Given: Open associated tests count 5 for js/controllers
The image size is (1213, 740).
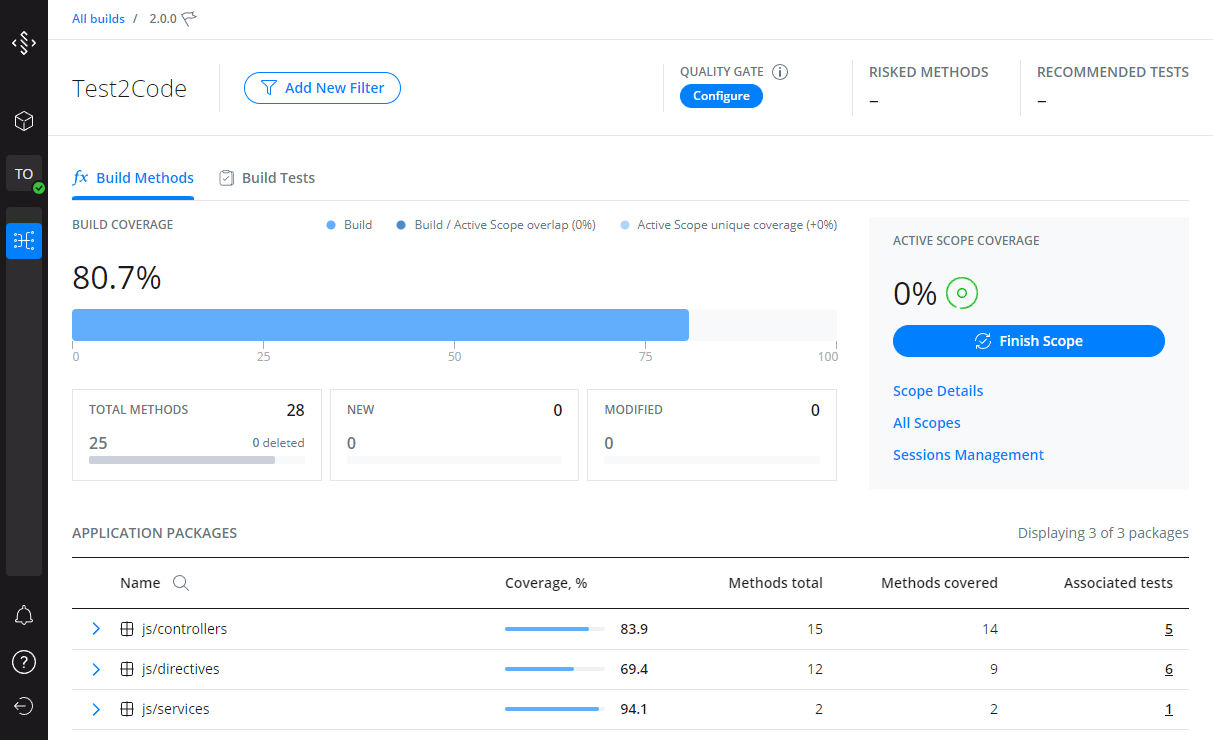Looking at the screenshot, I should pos(1169,629).
